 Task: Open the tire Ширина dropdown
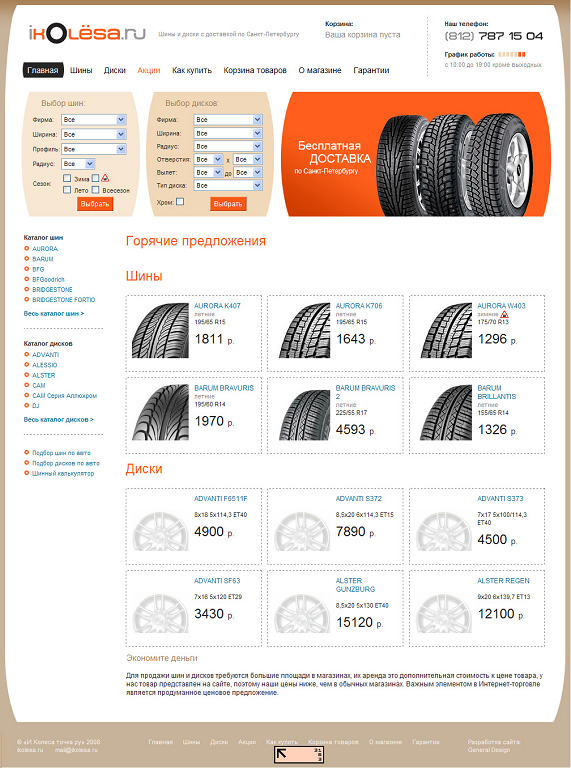[x=94, y=134]
